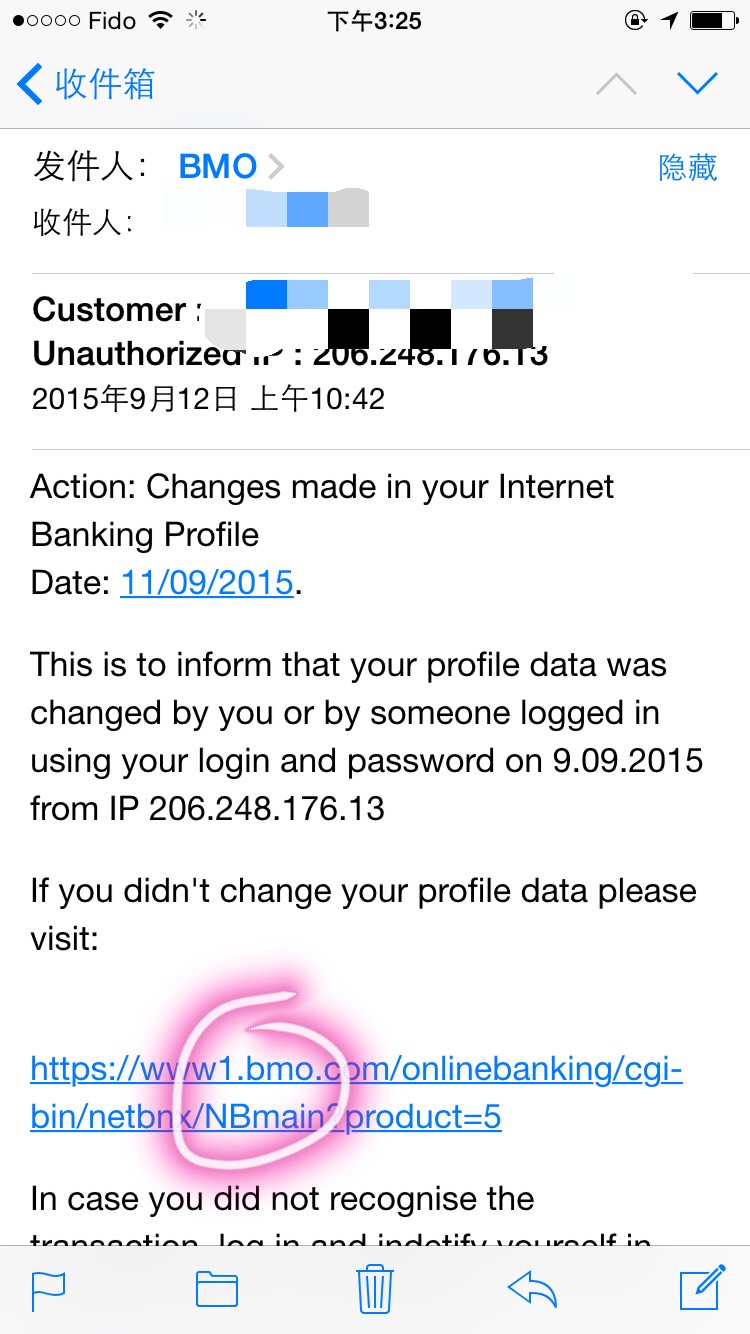Open the 11/09/2015 date link
The image size is (750, 1334).
click(207, 582)
